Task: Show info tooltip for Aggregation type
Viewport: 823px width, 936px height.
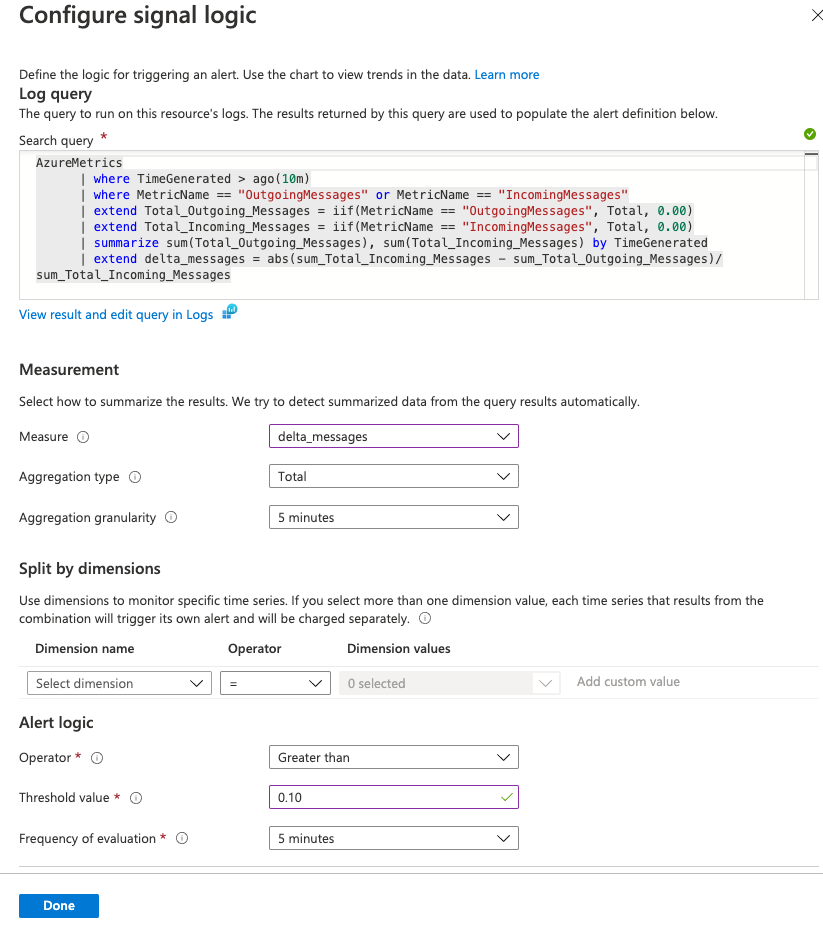Action: pos(135,477)
